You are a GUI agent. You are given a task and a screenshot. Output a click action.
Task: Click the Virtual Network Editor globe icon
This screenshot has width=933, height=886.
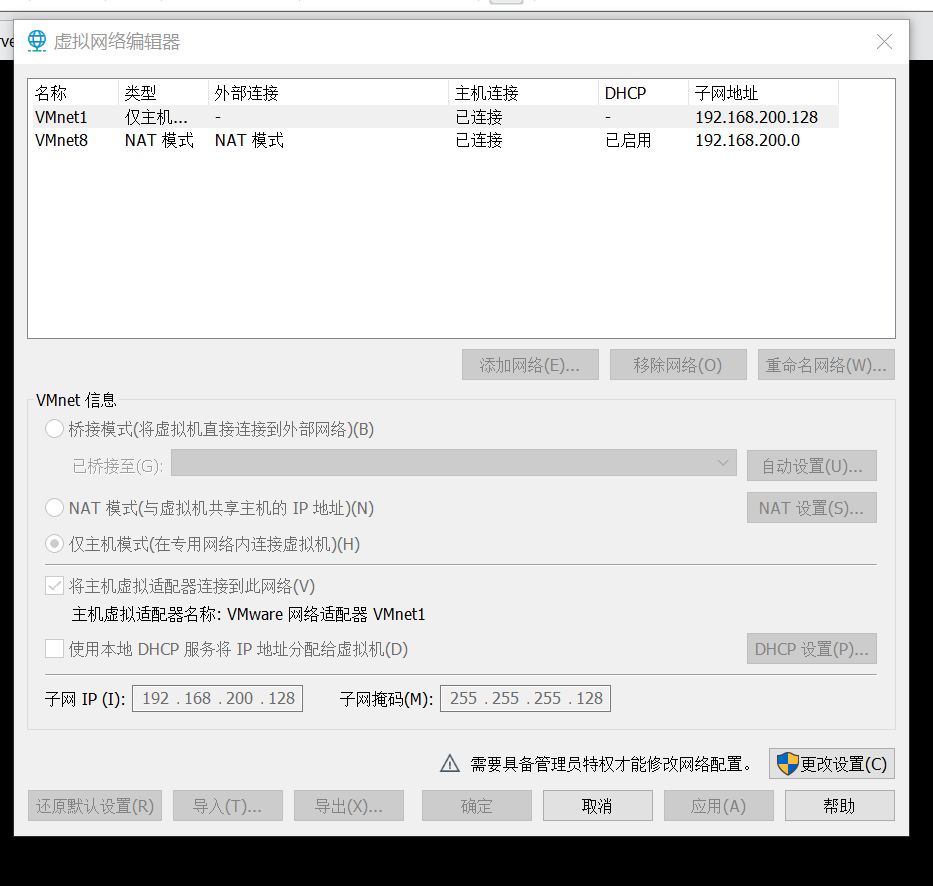point(37,41)
